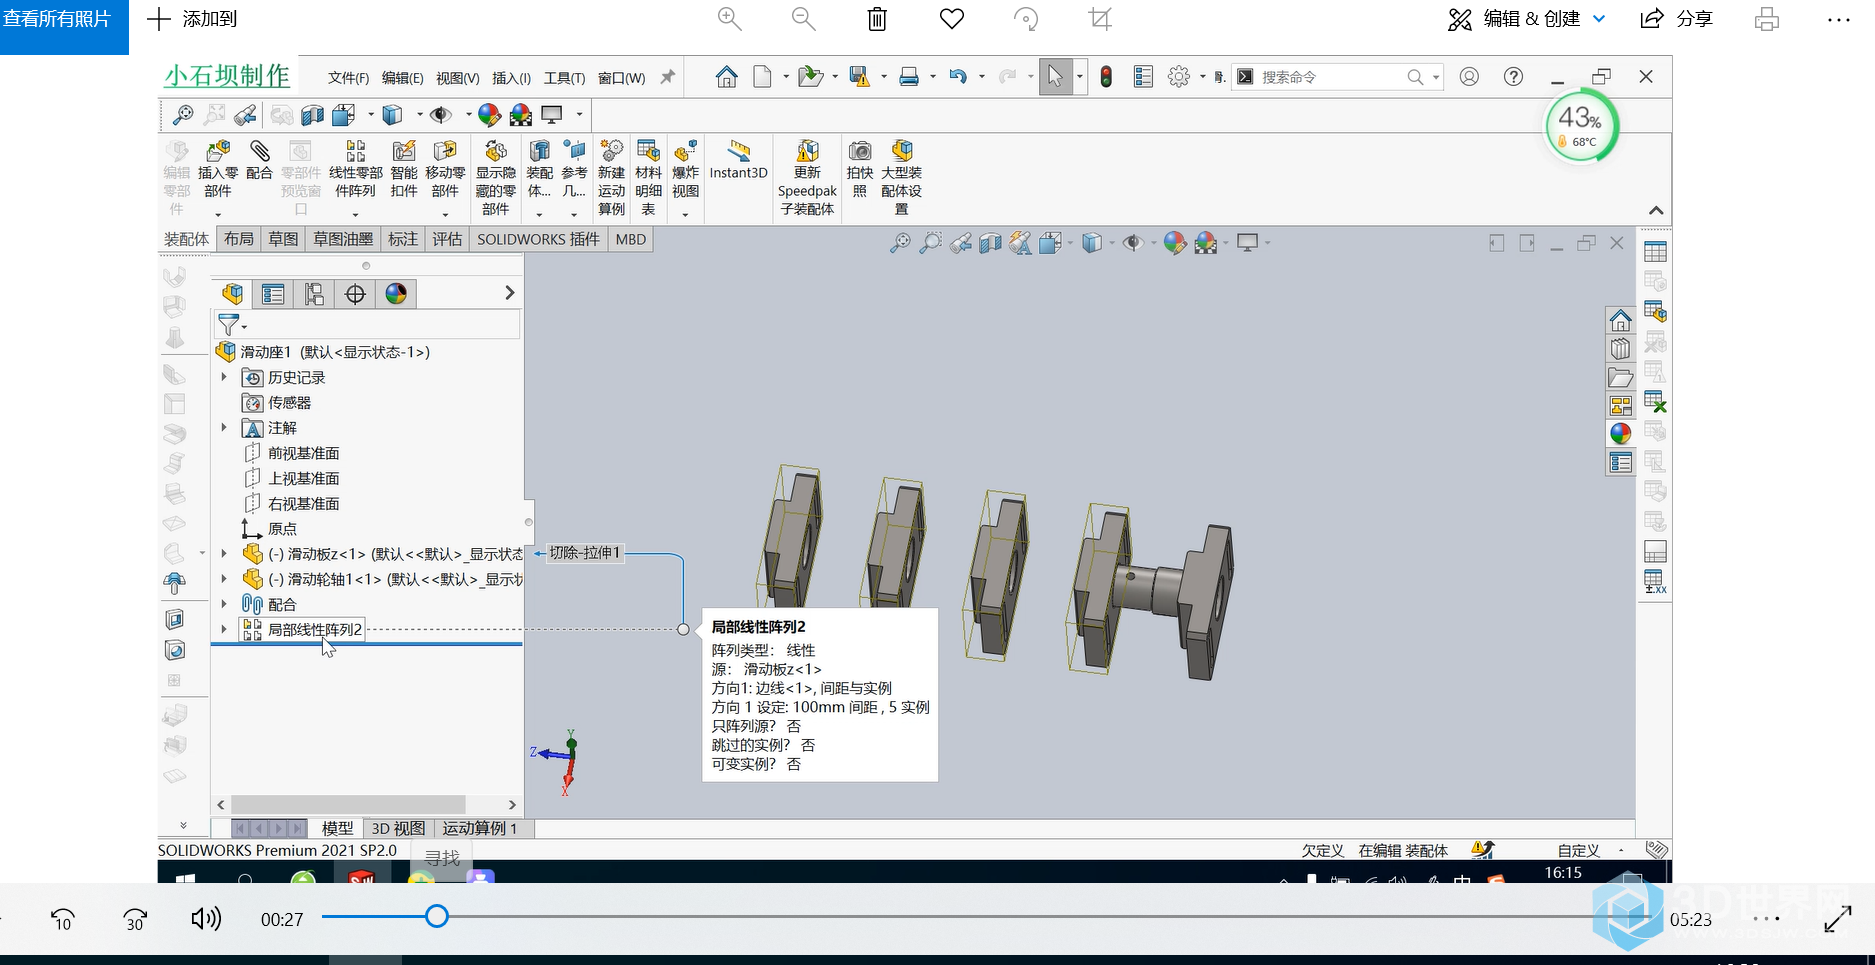Expand 注解 tree node
1875x965 pixels.
coord(224,427)
